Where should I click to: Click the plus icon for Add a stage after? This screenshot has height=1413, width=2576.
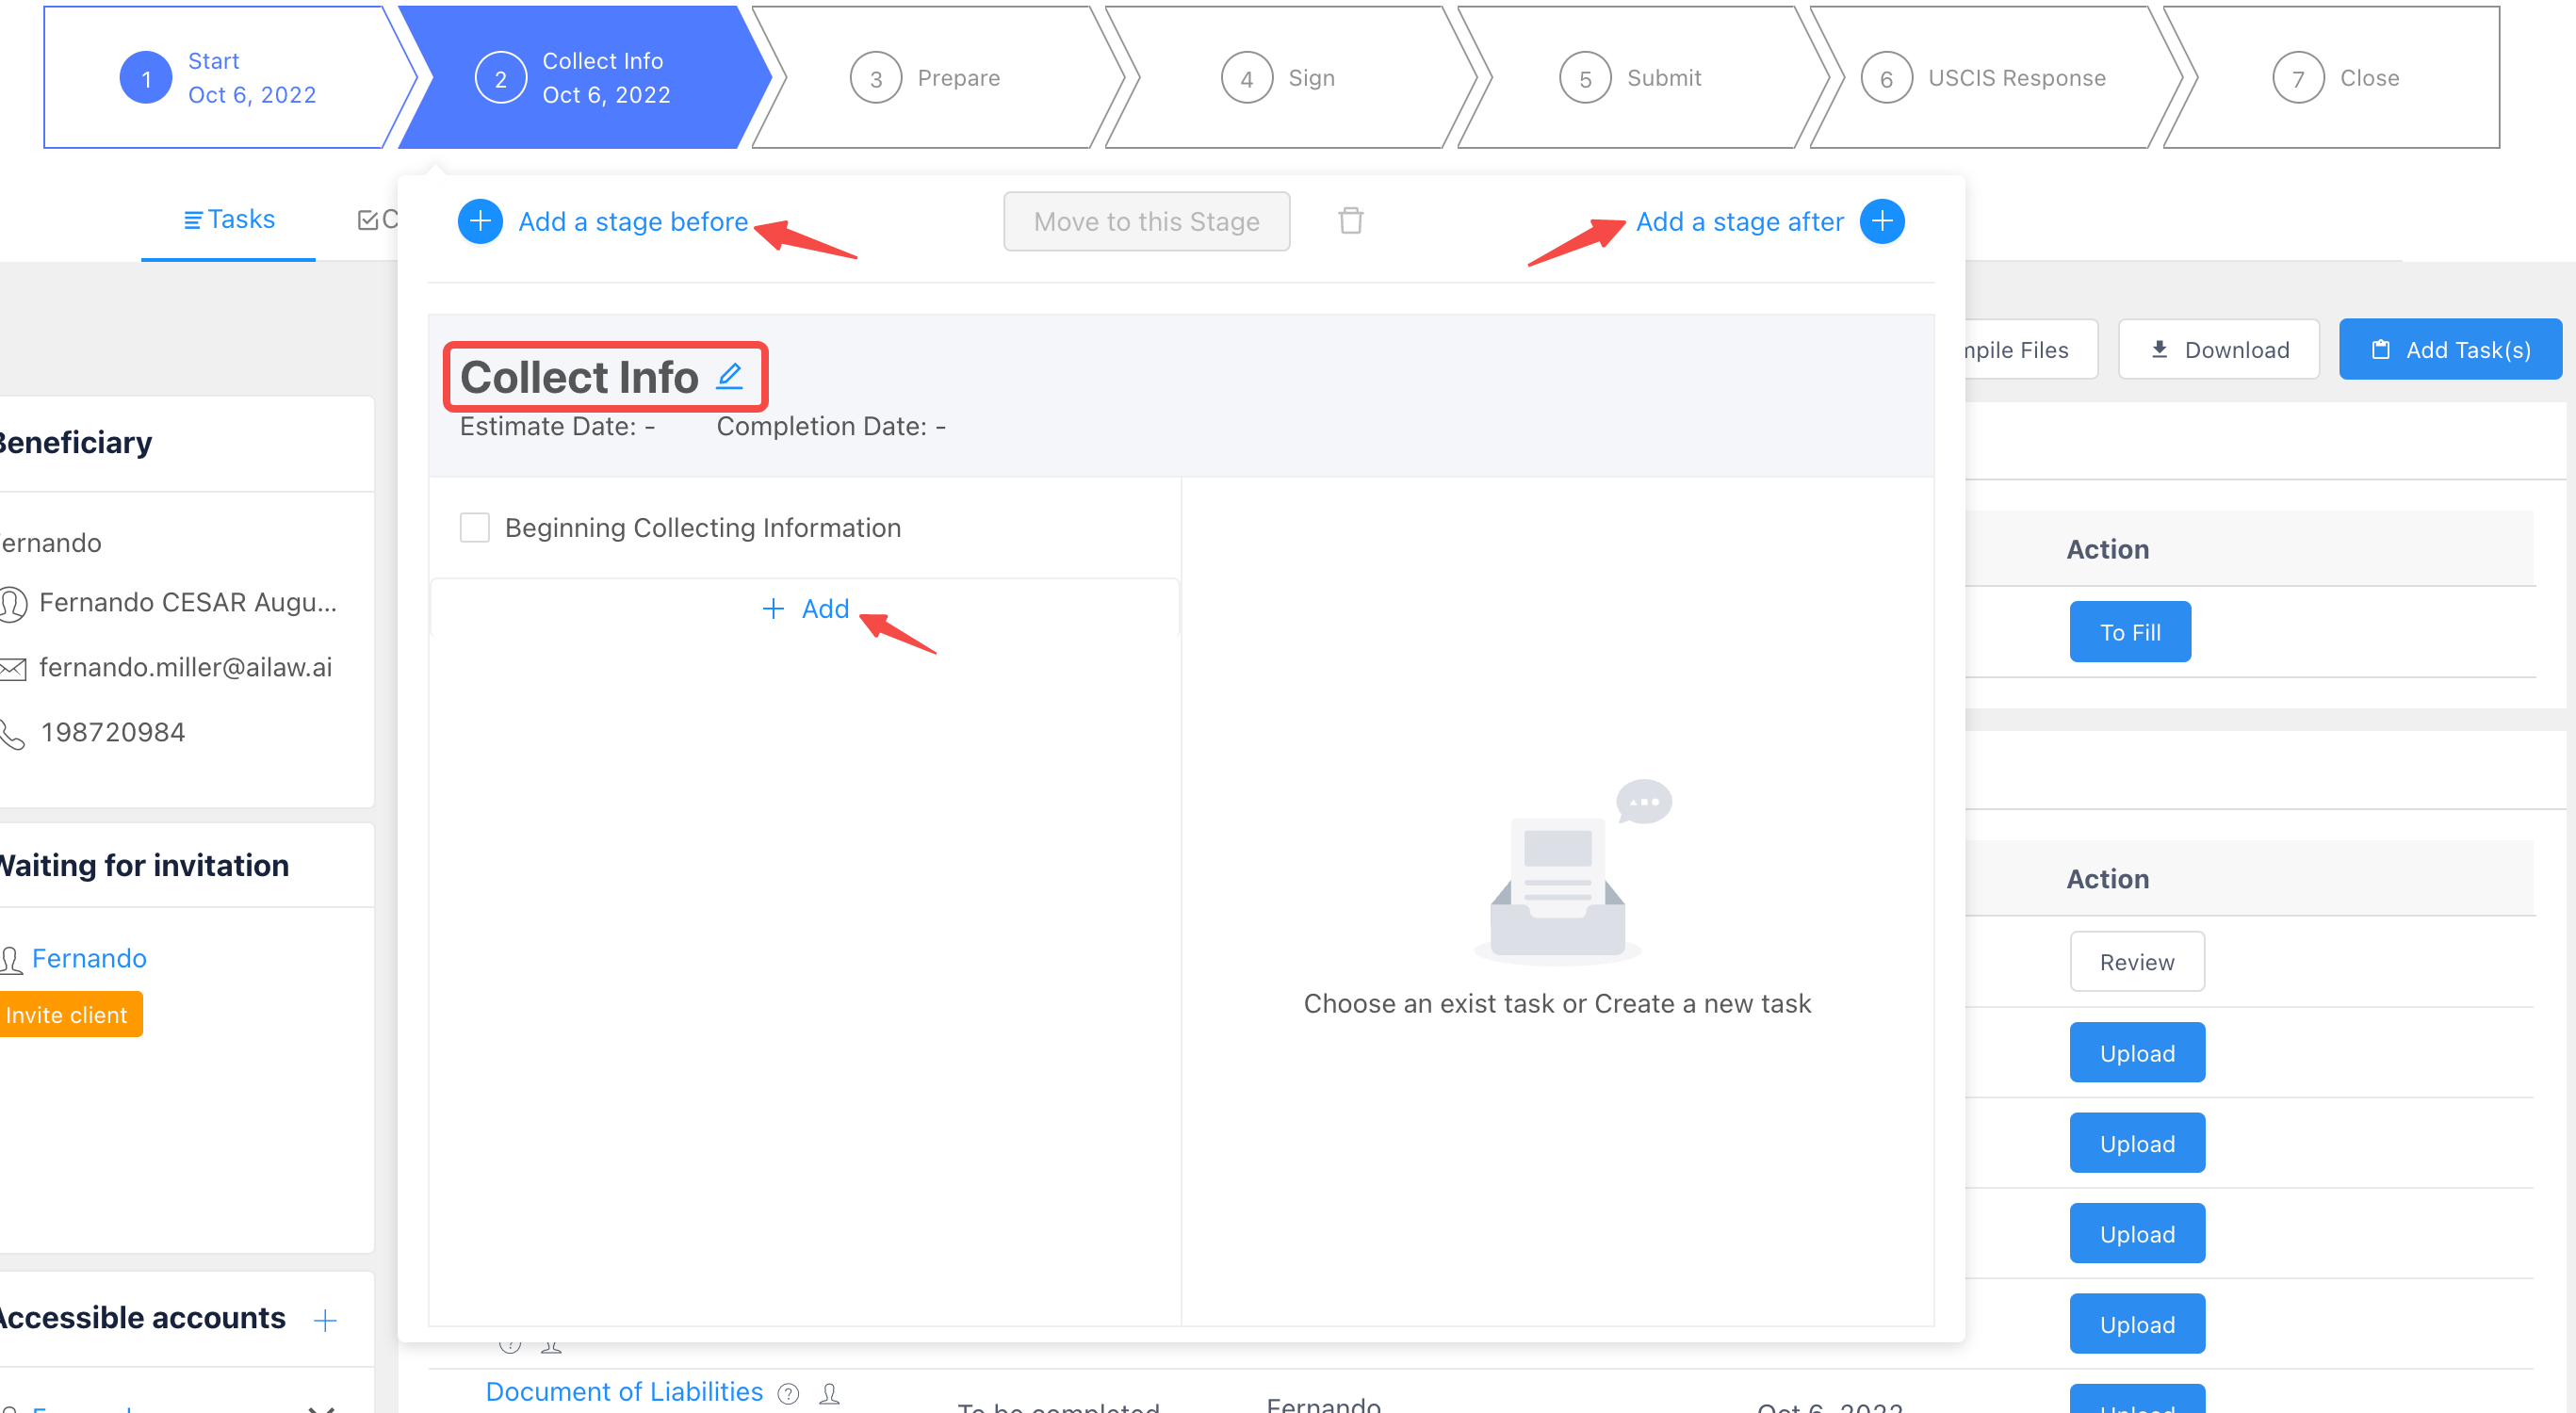tap(1882, 221)
